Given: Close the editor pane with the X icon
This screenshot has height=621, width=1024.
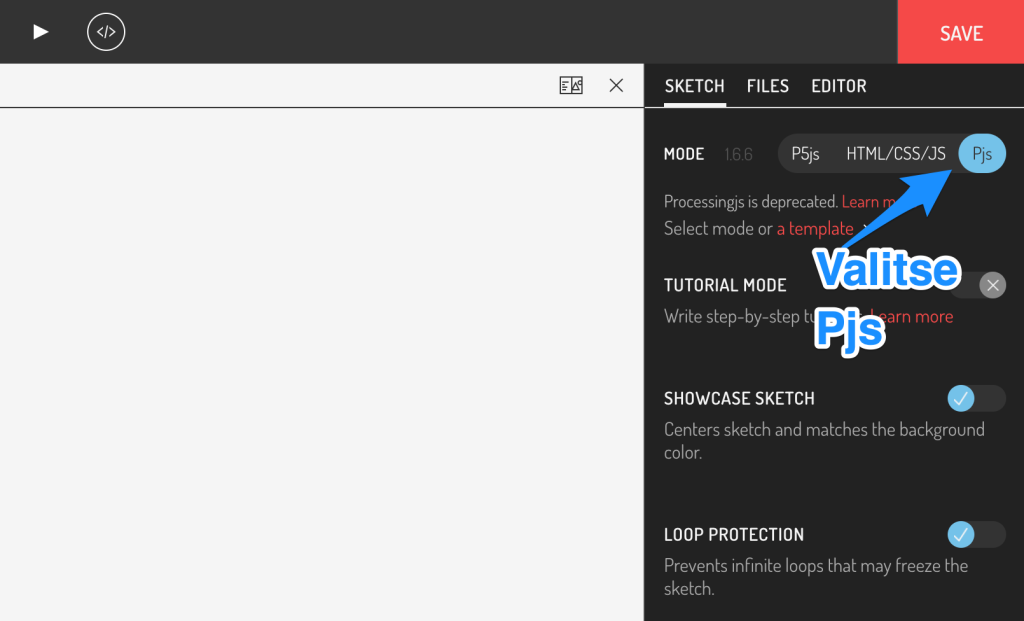Looking at the screenshot, I should click(616, 86).
